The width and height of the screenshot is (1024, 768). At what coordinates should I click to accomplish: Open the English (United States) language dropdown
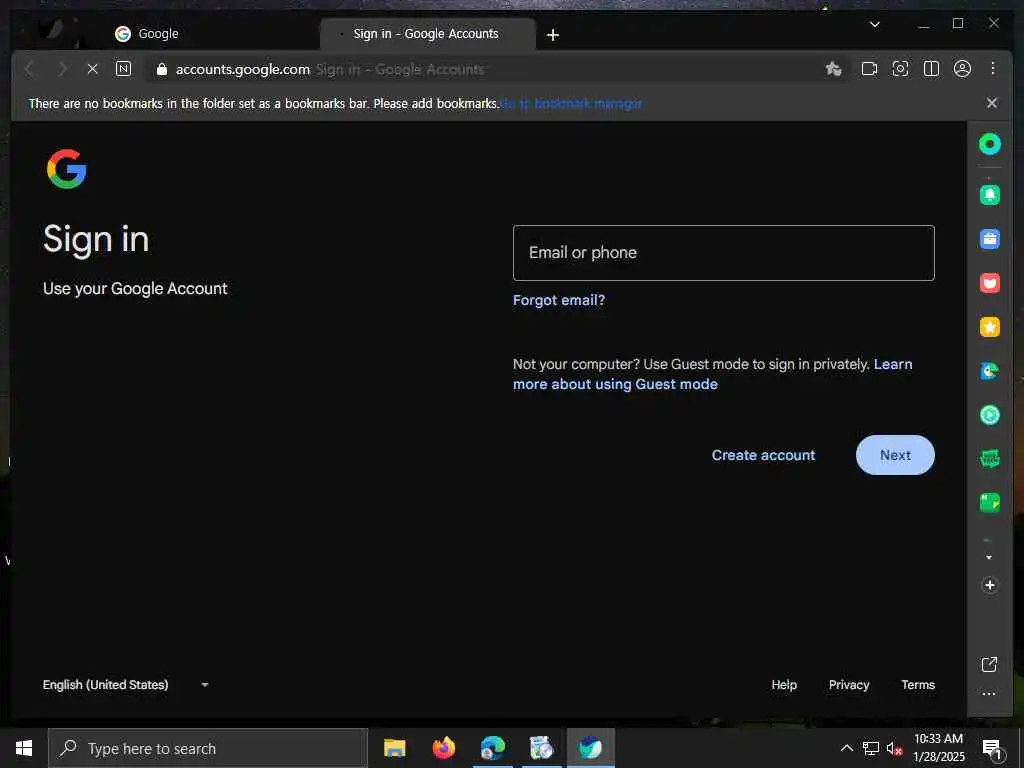126,684
